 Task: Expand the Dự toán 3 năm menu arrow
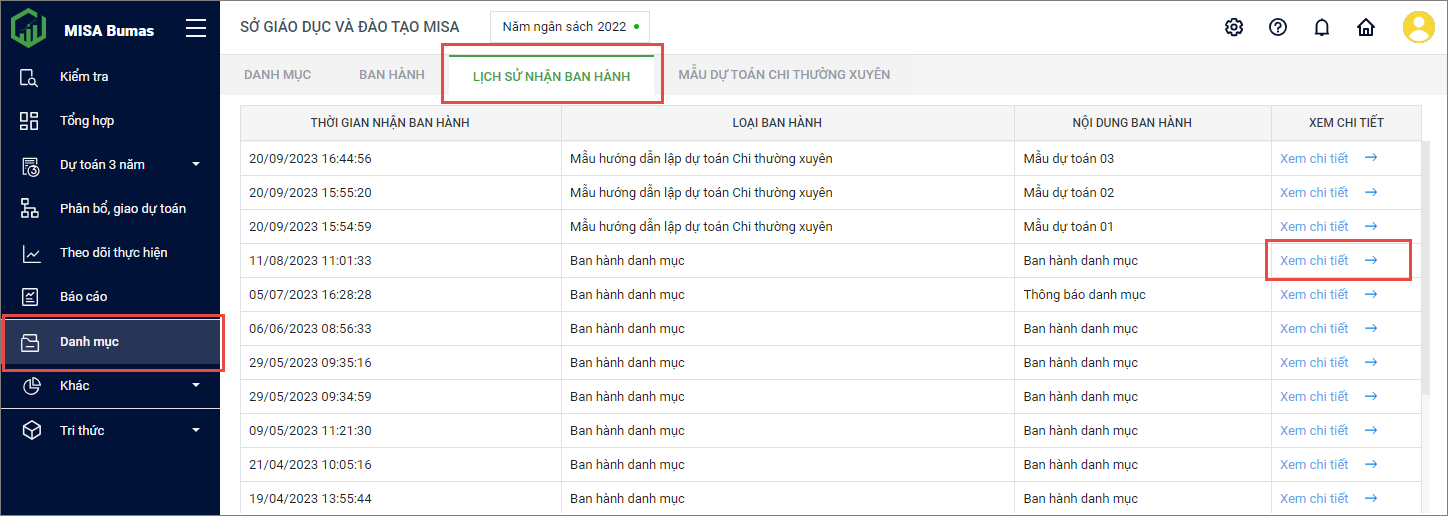196,165
